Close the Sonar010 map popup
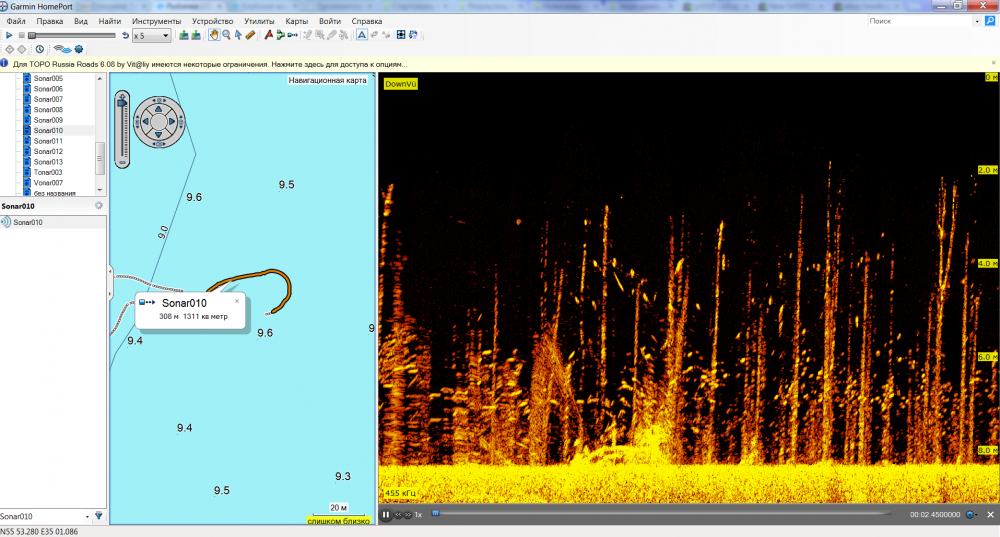This screenshot has height=537, width=1000. (237, 300)
